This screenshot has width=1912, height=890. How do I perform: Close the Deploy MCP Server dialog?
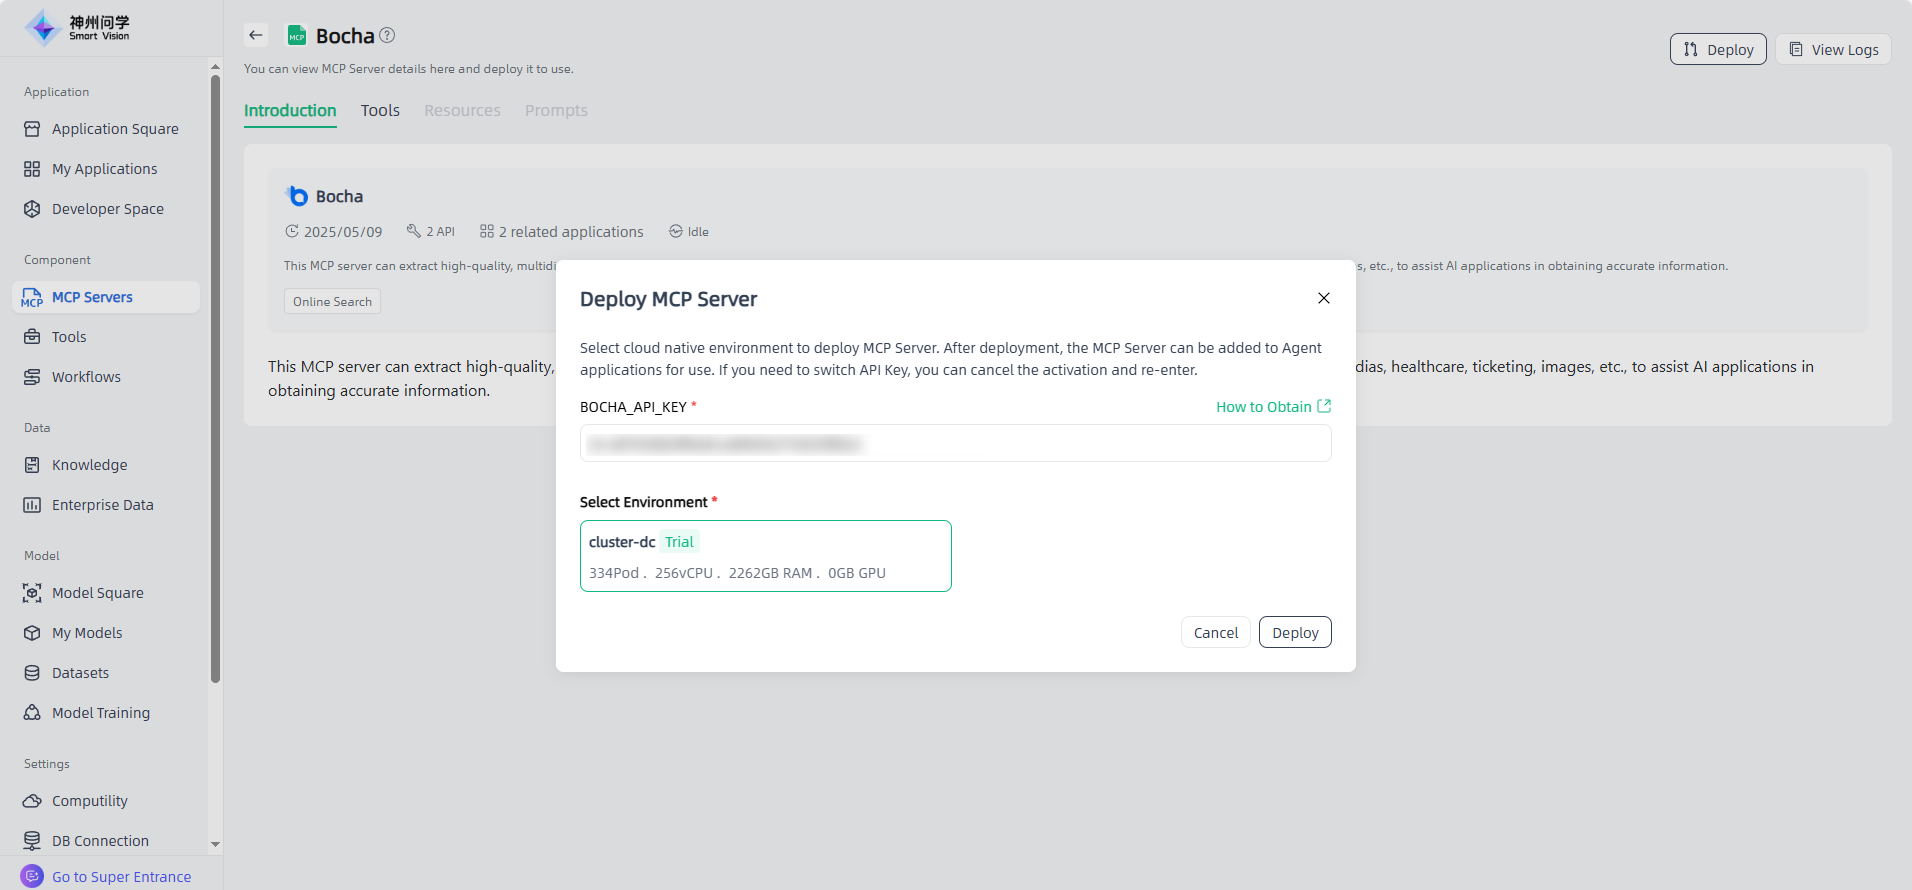[x=1323, y=298]
